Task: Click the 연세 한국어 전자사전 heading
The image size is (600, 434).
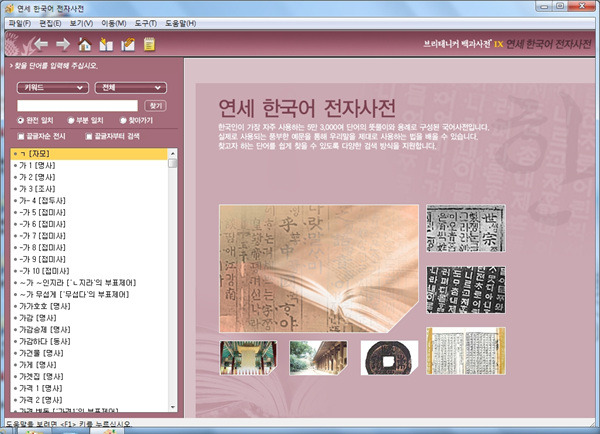Action: (x=307, y=108)
